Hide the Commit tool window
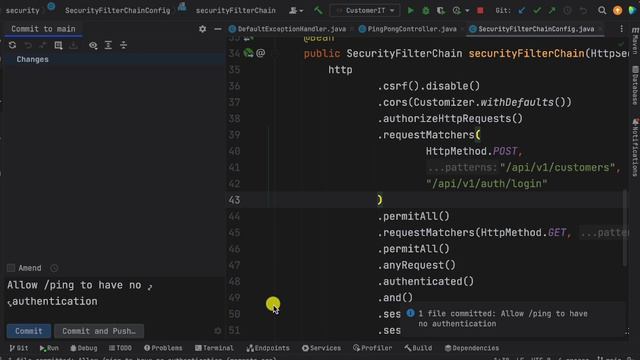This screenshot has width=640, height=360. pyautogui.click(x=218, y=29)
